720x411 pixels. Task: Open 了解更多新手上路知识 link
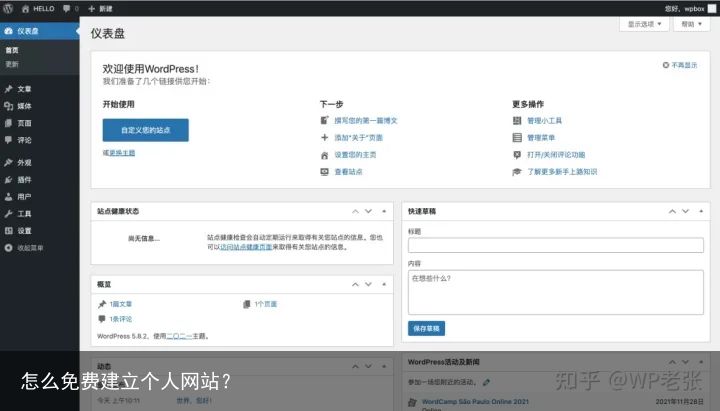[x=562, y=172]
